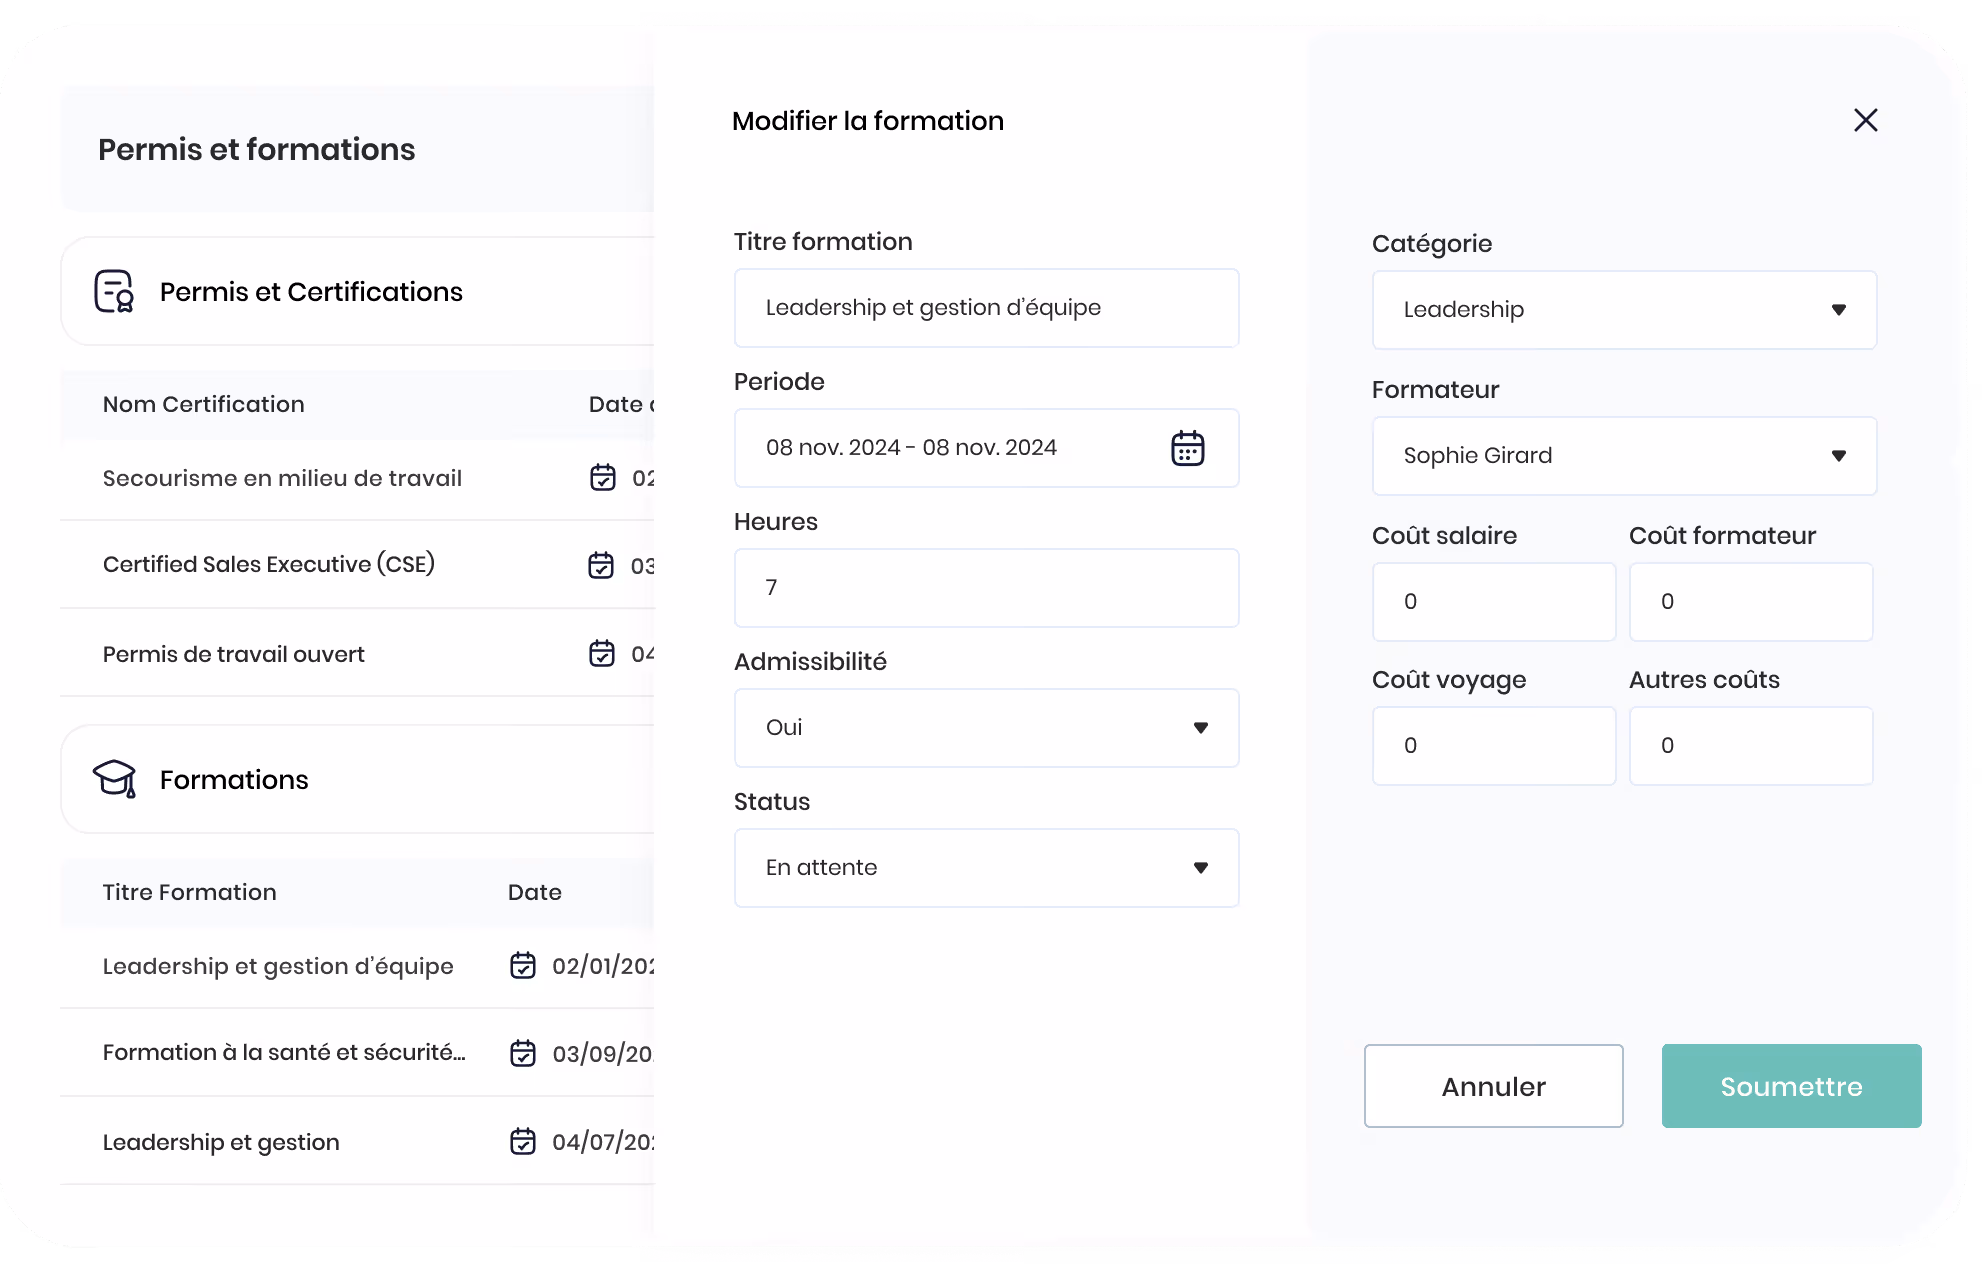Image resolution: width=1982 pixels, height=1274 pixels.
Task: Submit the form with Soumettre button
Action: (x=1791, y=1086)
